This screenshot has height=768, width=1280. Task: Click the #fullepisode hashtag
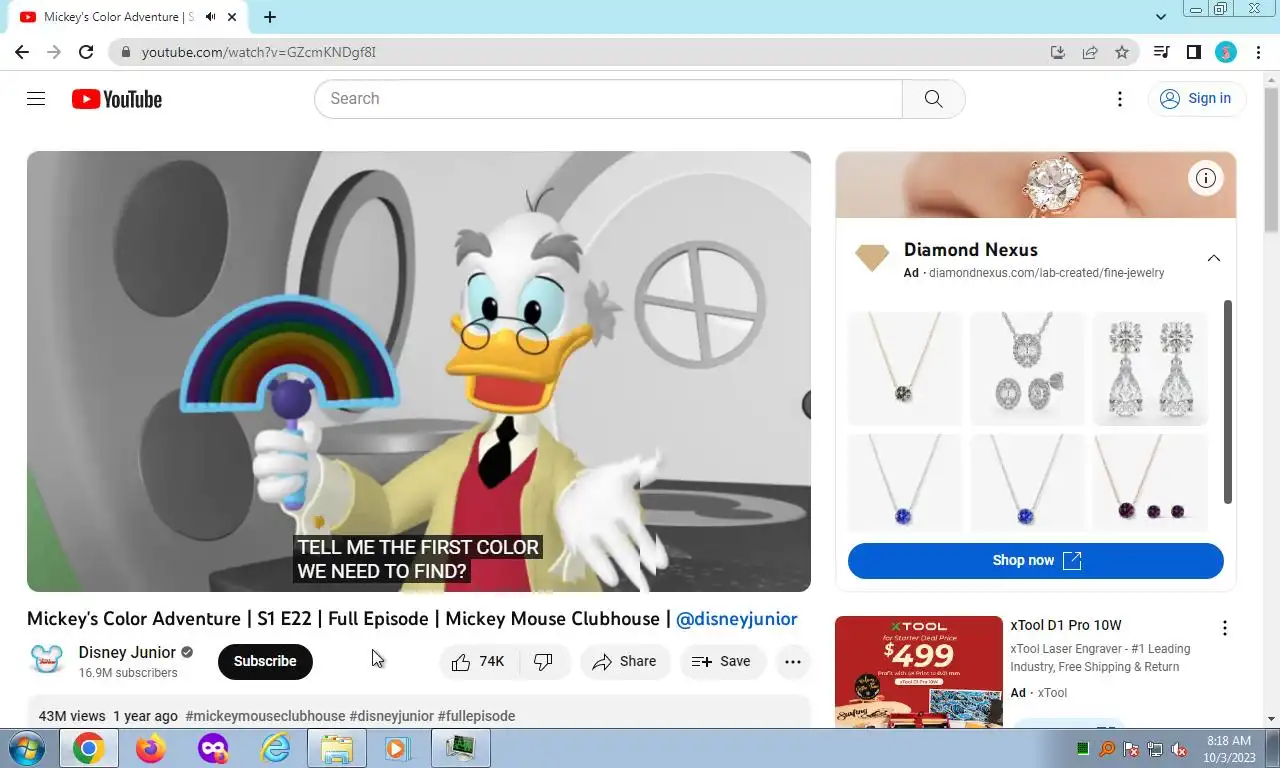tap(476, 716)
